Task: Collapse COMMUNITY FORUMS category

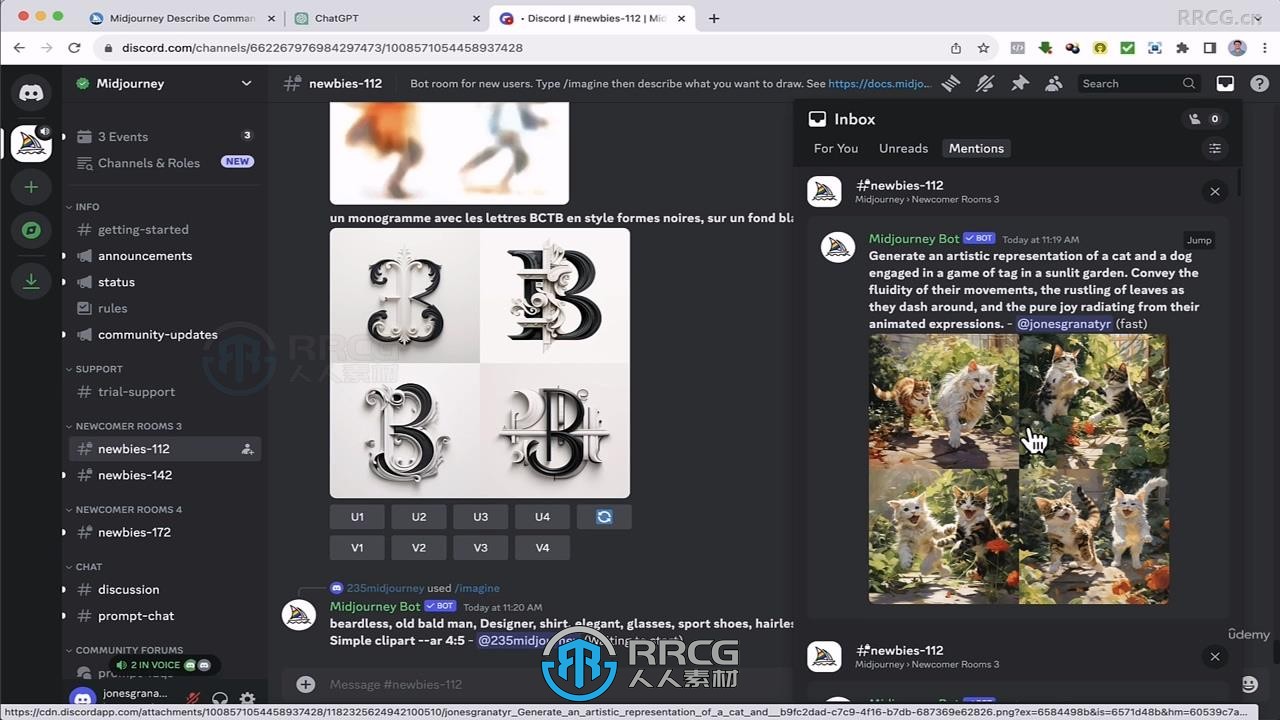Action: (x=125, y=650)
